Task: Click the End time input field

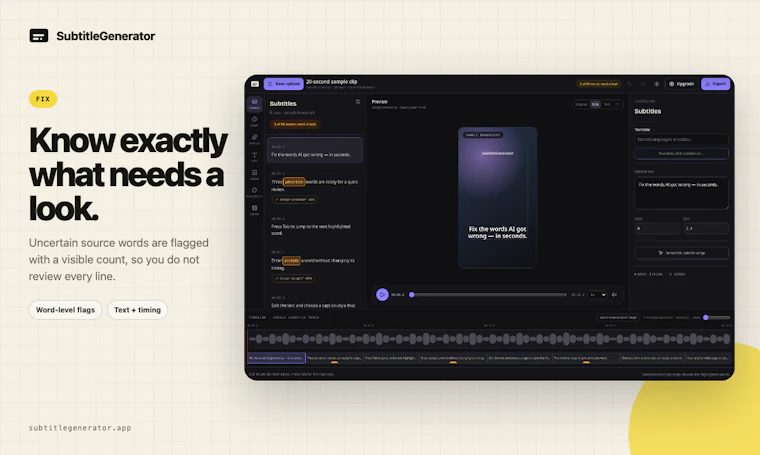Action: (x=706, y=228)
